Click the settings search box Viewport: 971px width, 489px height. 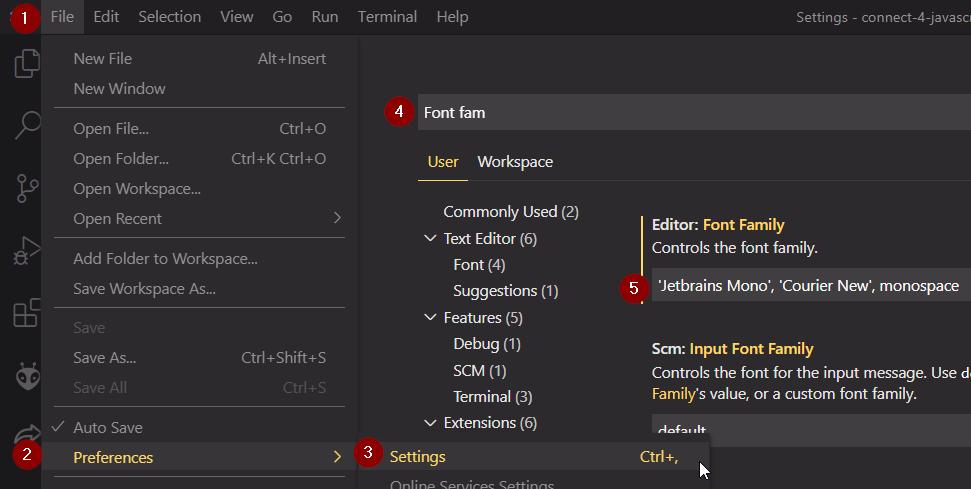[x=690, y=112]
